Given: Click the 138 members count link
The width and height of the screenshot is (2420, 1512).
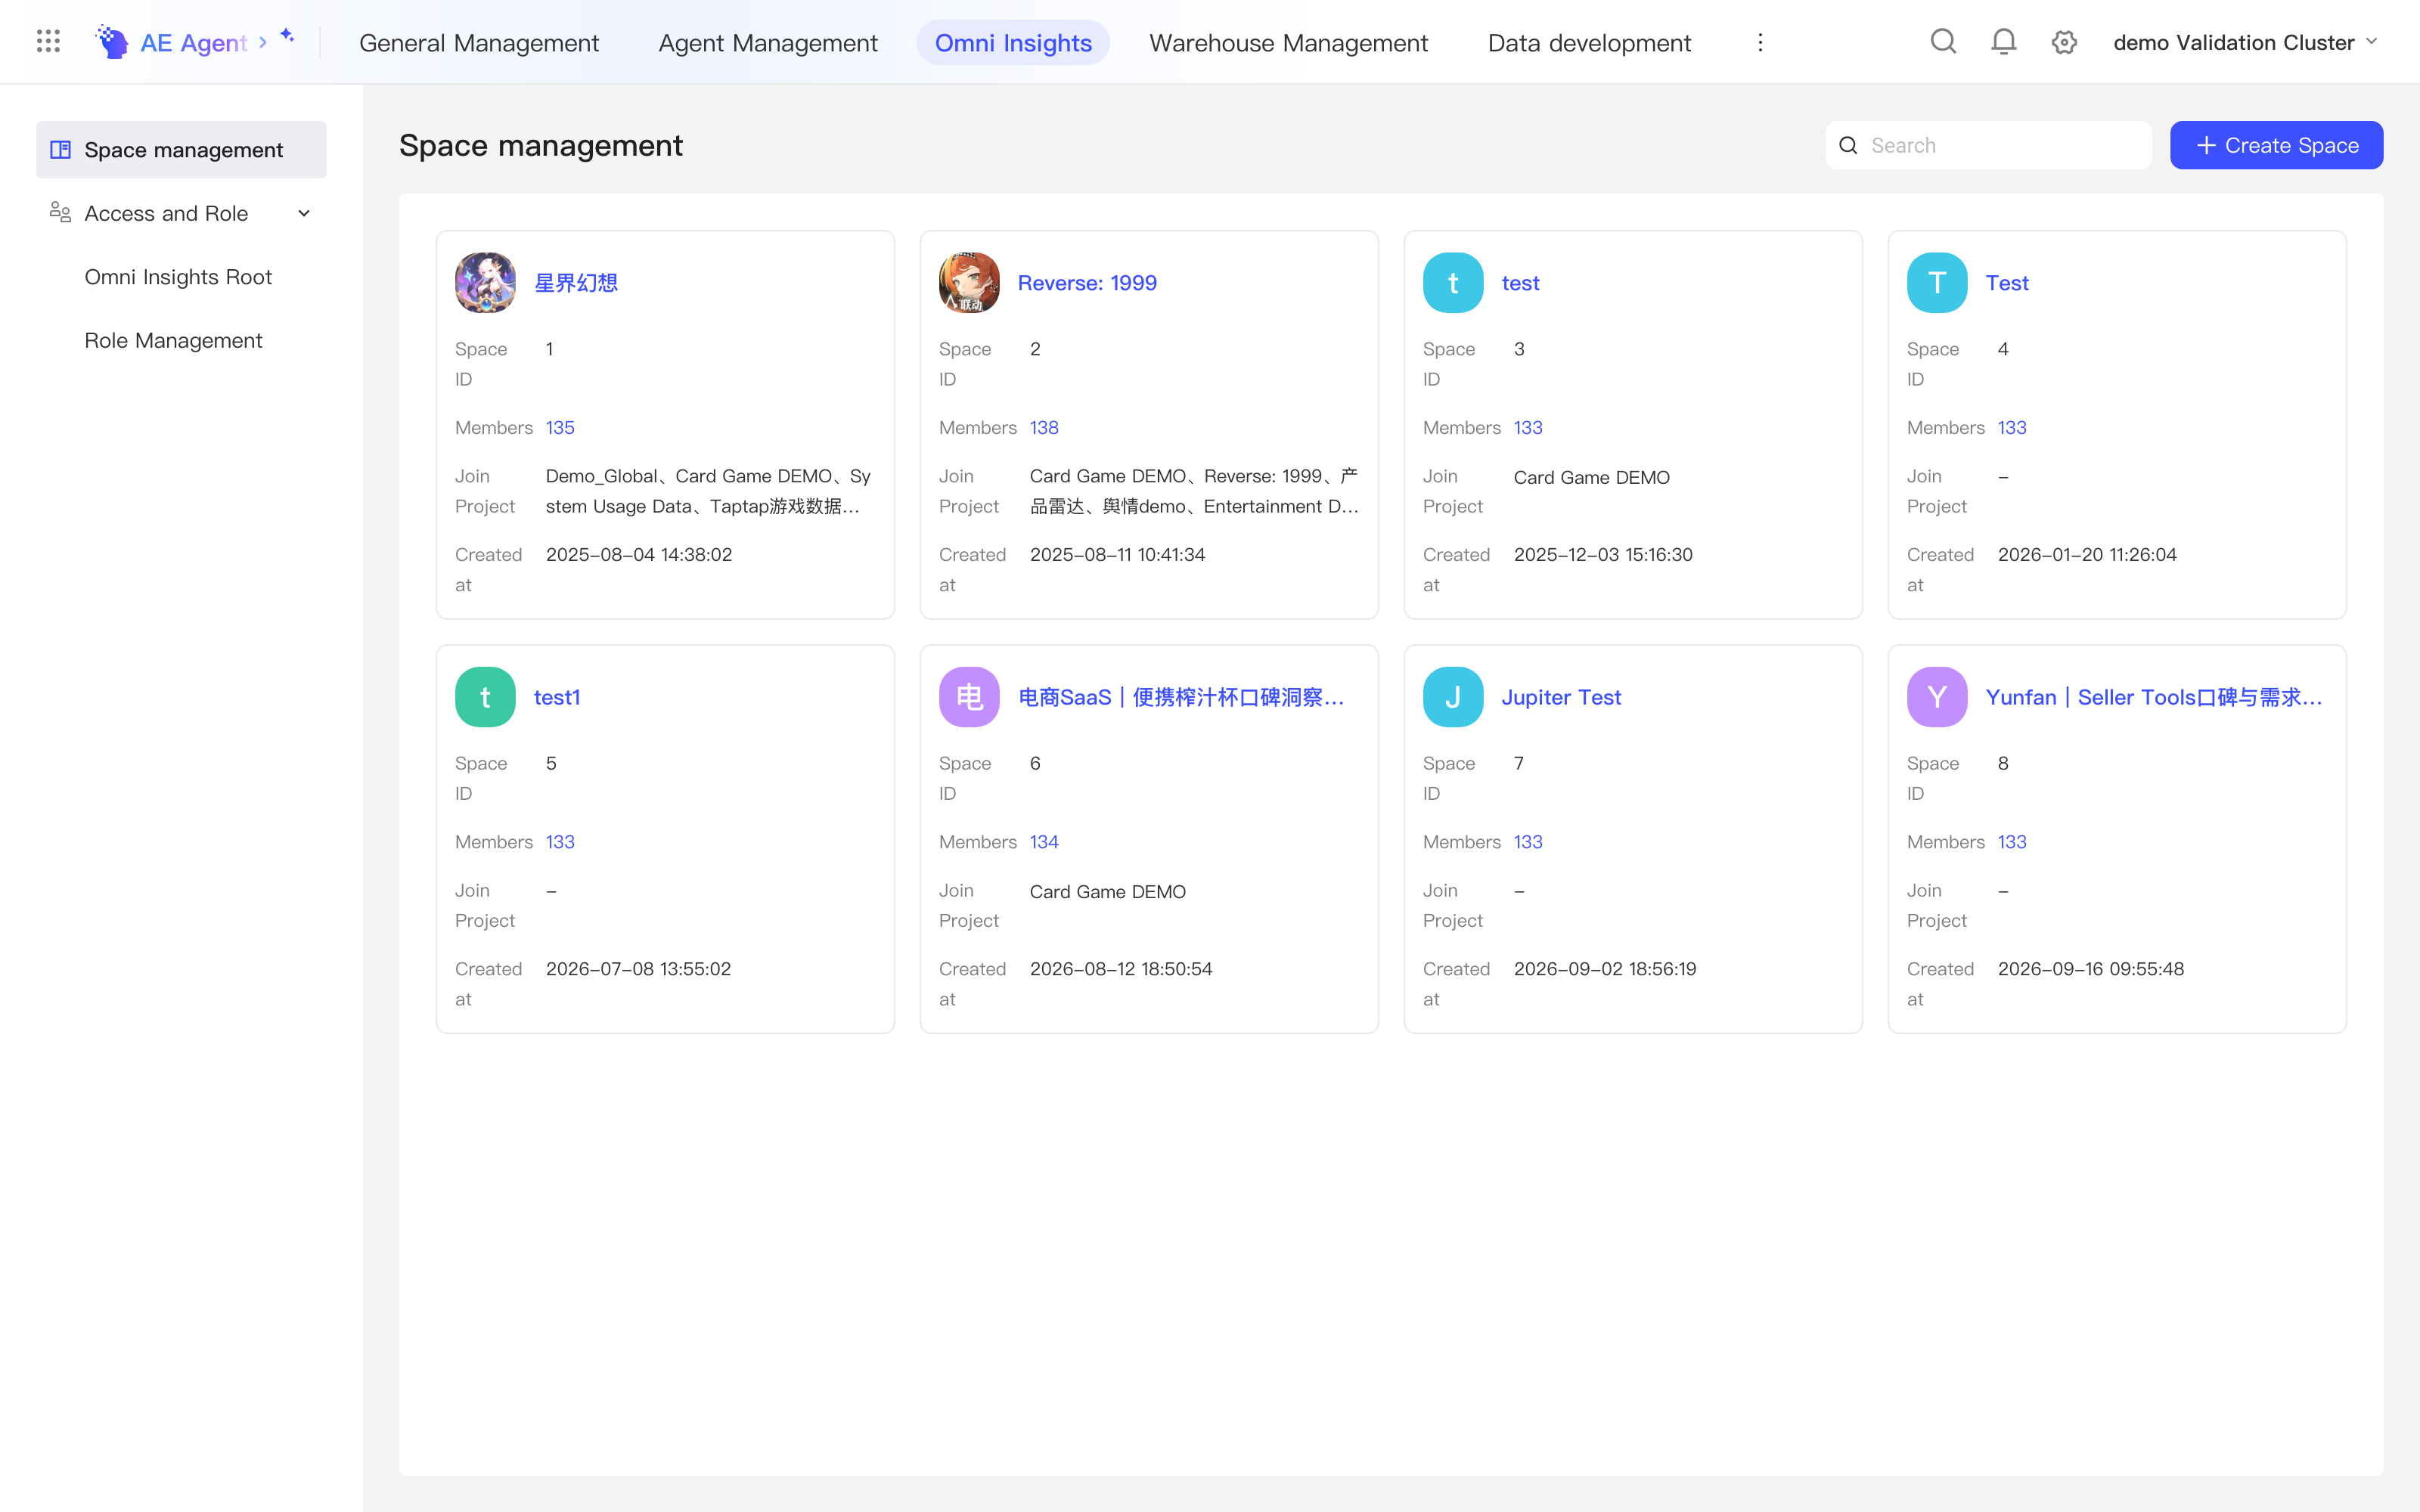Looking at the screenshot, I should (x=1044, y=428).
